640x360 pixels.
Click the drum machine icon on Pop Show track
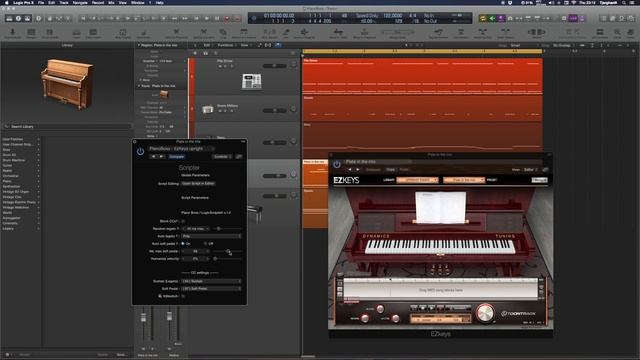(251, 81)
